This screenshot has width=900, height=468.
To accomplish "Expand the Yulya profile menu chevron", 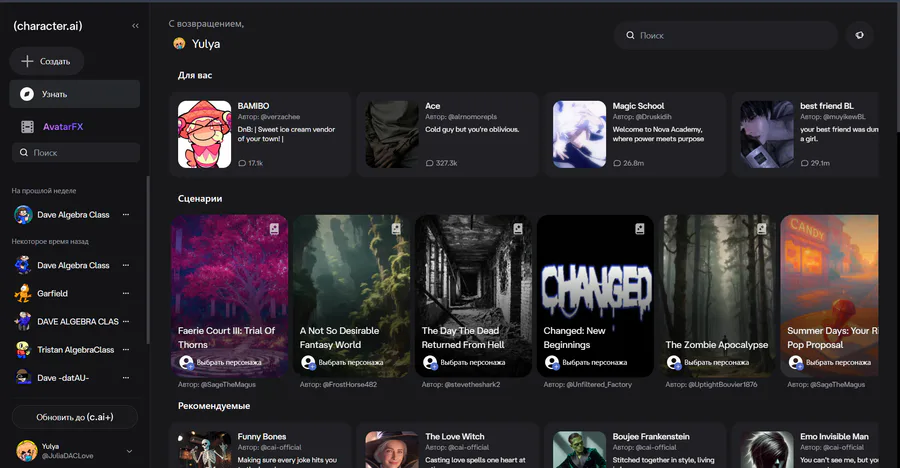I will point(129,452).
